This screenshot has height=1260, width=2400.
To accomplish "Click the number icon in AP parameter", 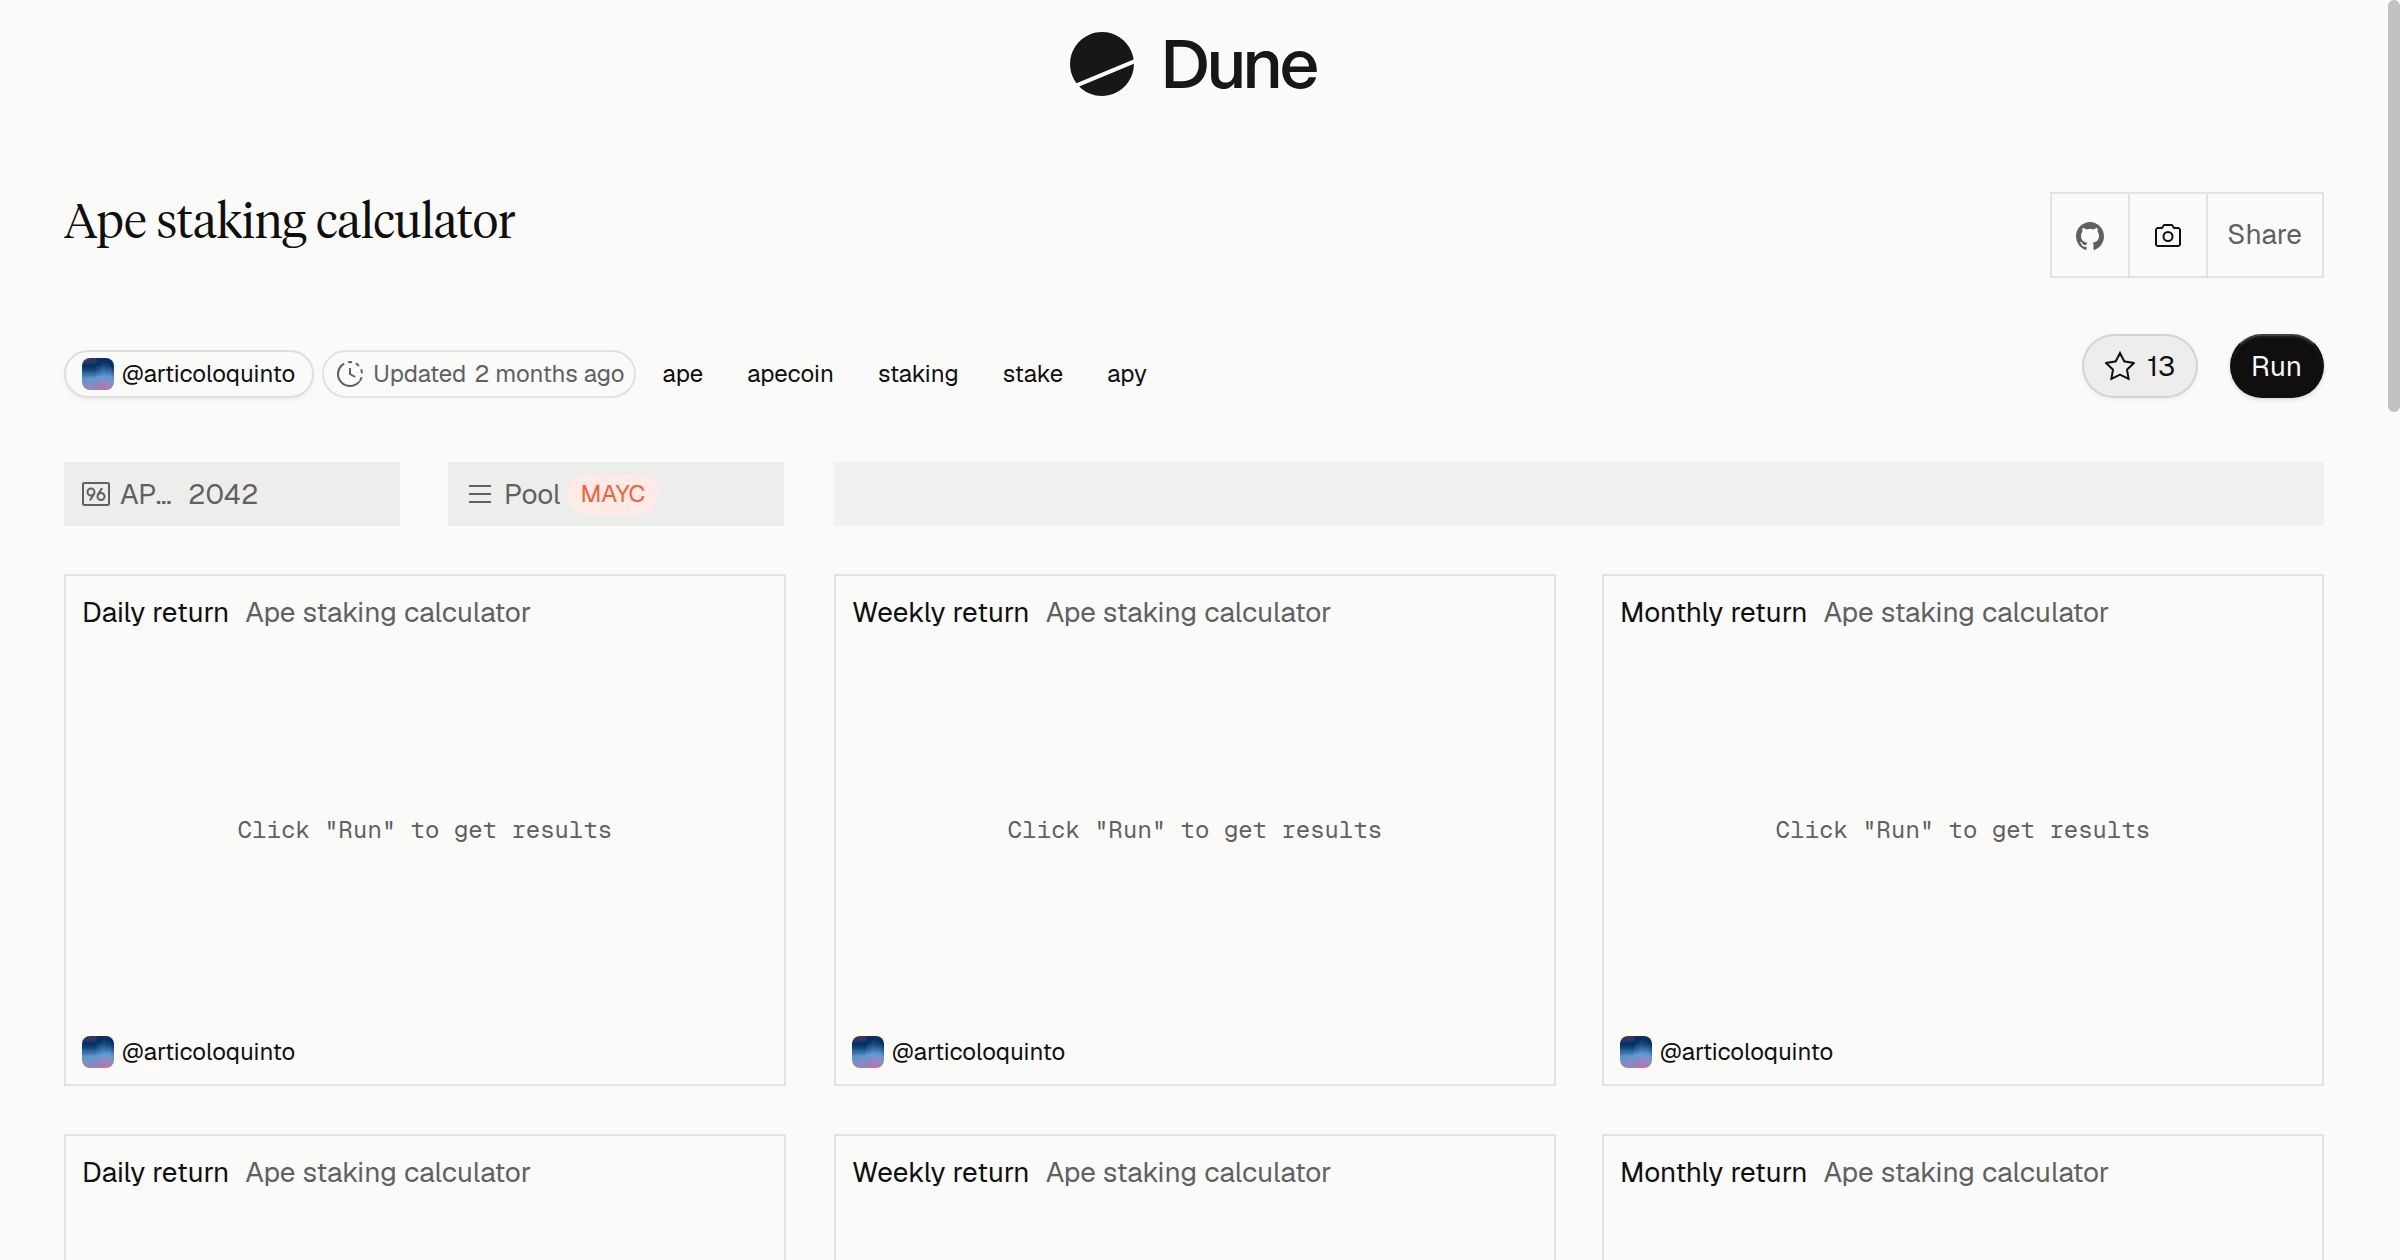I will (x=96, y=494).
